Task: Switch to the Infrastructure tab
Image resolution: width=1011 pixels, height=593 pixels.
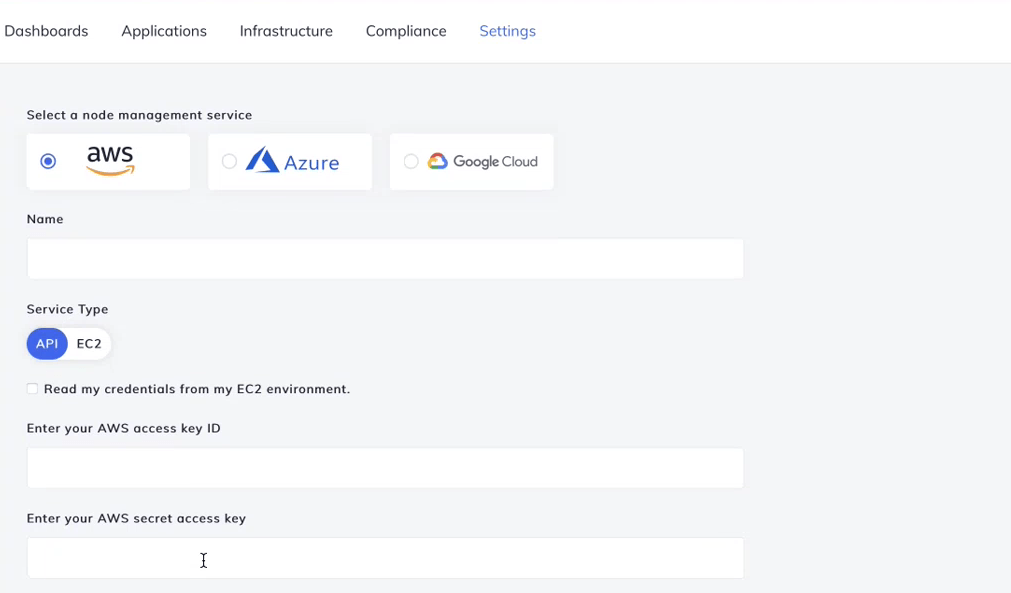Action: point(285,31)
